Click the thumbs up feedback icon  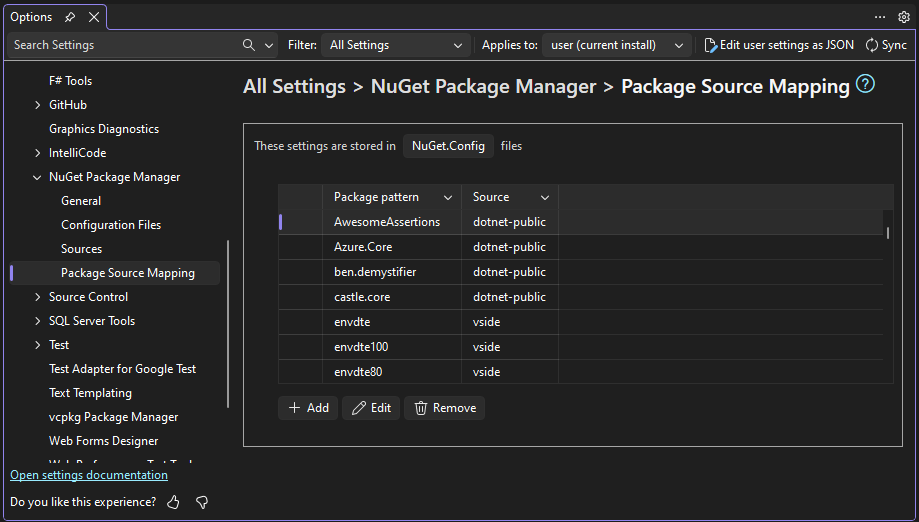pos(173,502)
